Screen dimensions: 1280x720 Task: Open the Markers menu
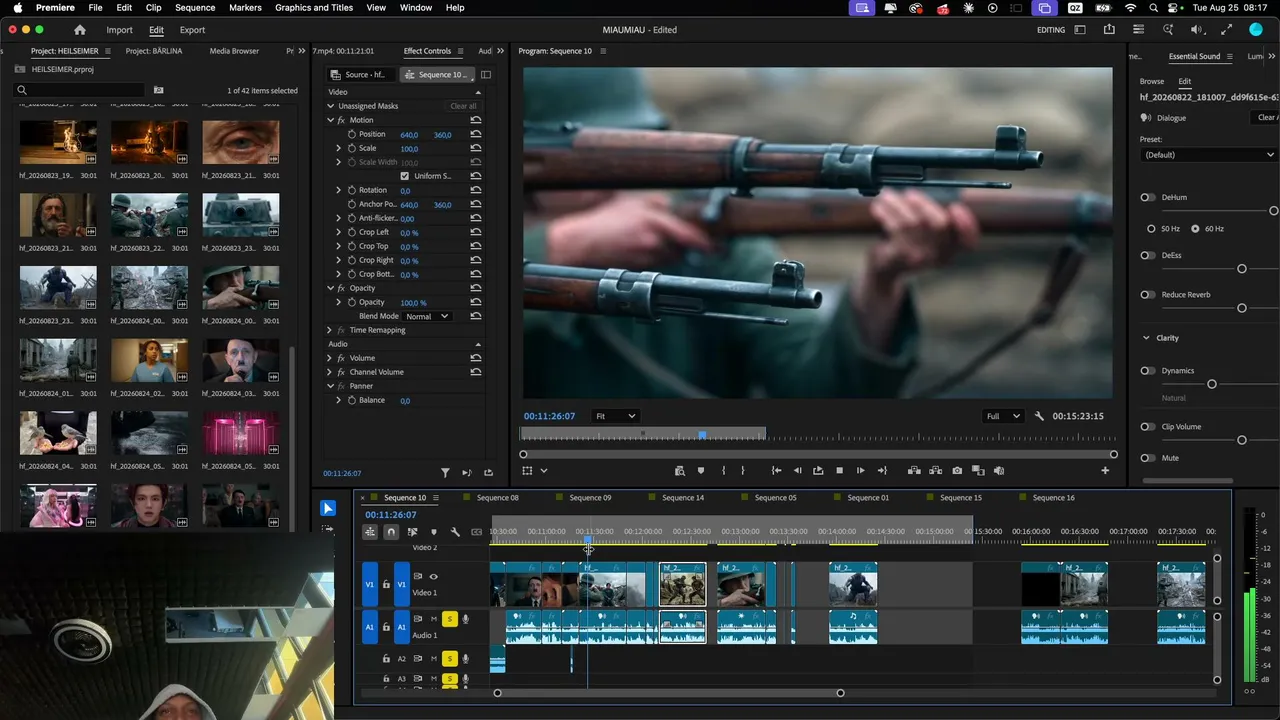coord(245,8)
